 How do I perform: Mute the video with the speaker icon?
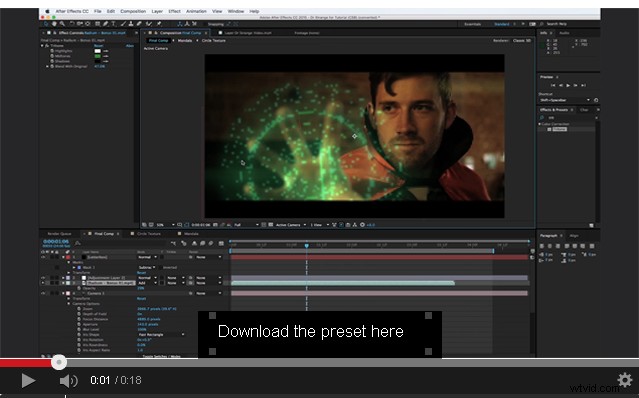click(x=68, y=380)
